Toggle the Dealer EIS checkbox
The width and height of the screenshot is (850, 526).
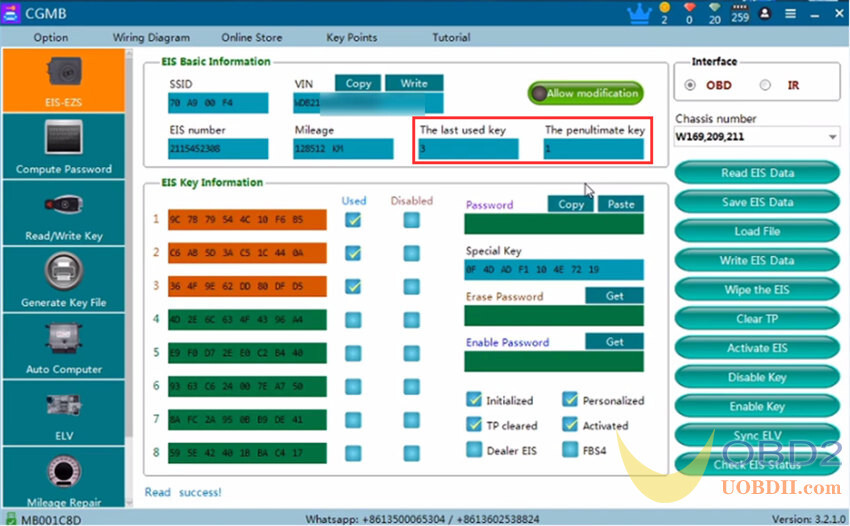[x=474, y=450]
